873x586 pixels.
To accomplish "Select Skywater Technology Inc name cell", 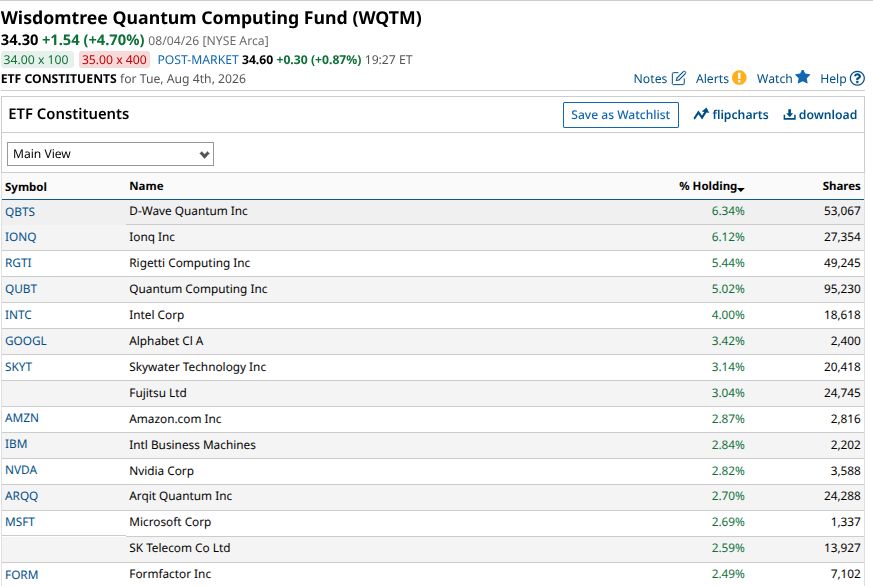I will 198,367.
